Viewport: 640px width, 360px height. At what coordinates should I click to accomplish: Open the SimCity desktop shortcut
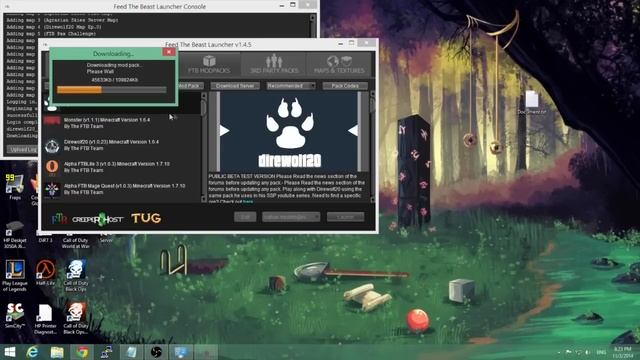coord(15,316)
